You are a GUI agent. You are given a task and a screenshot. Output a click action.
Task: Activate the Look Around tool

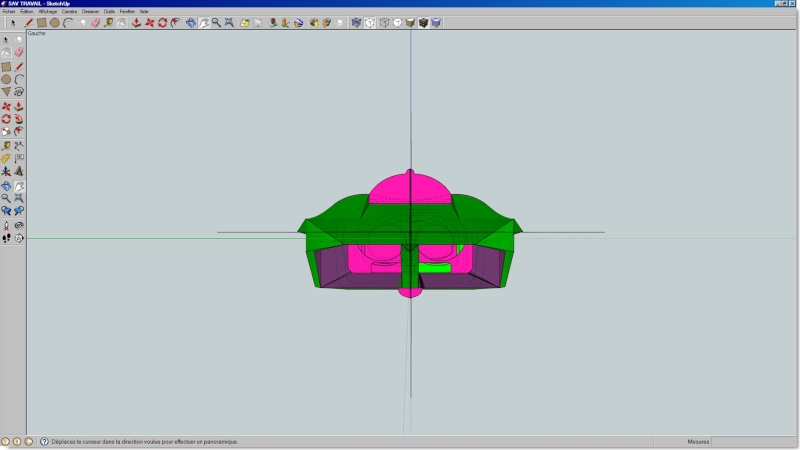(x=19, y=226)
